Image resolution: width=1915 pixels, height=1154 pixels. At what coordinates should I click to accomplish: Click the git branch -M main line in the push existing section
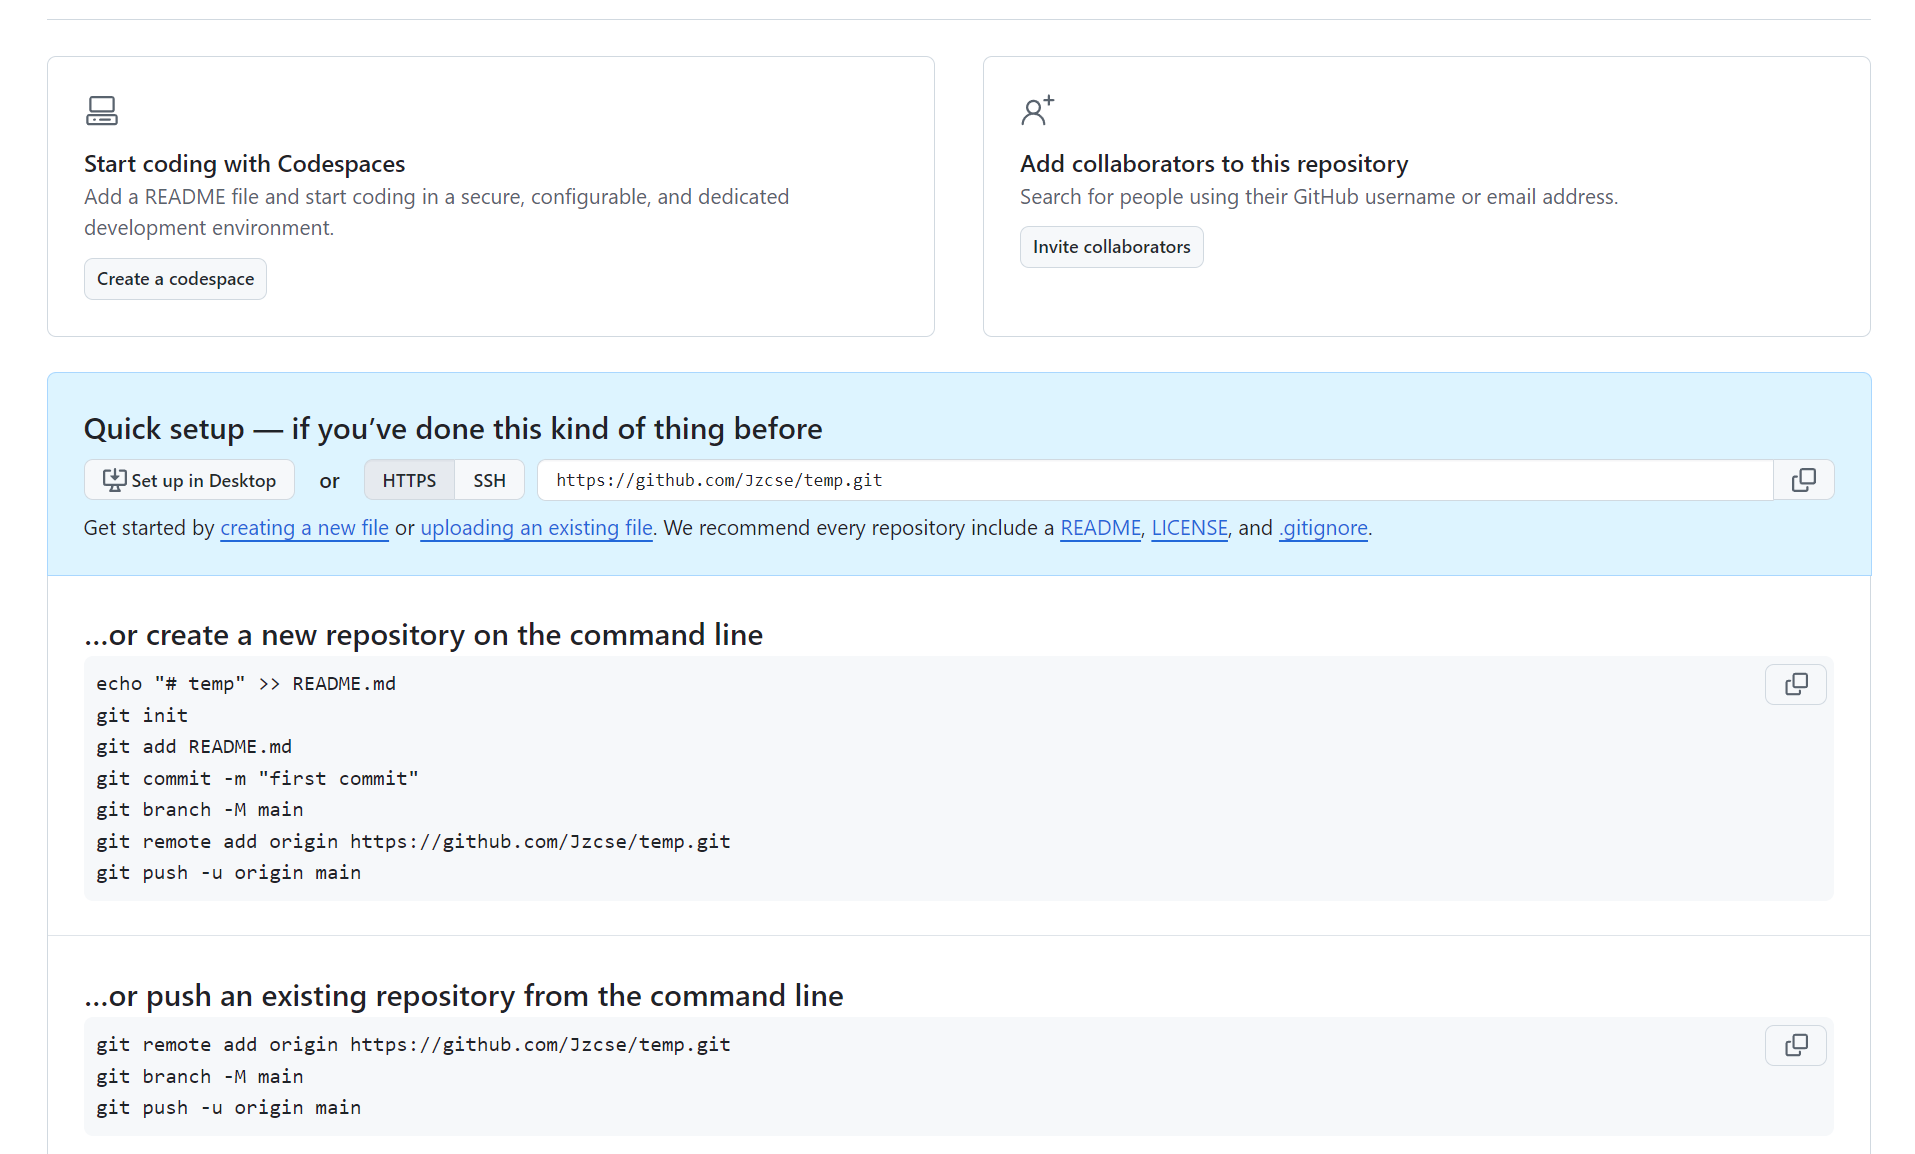[199, 1076]
